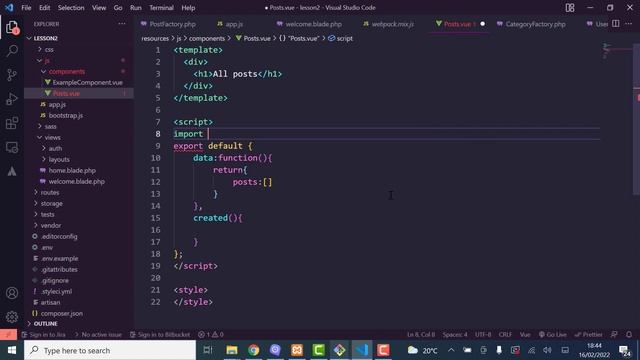Image resolution: width=640 pixels, height=360 pixels.
Task: Open Task View on the taskbar
Action: click(x=208, y=350)
